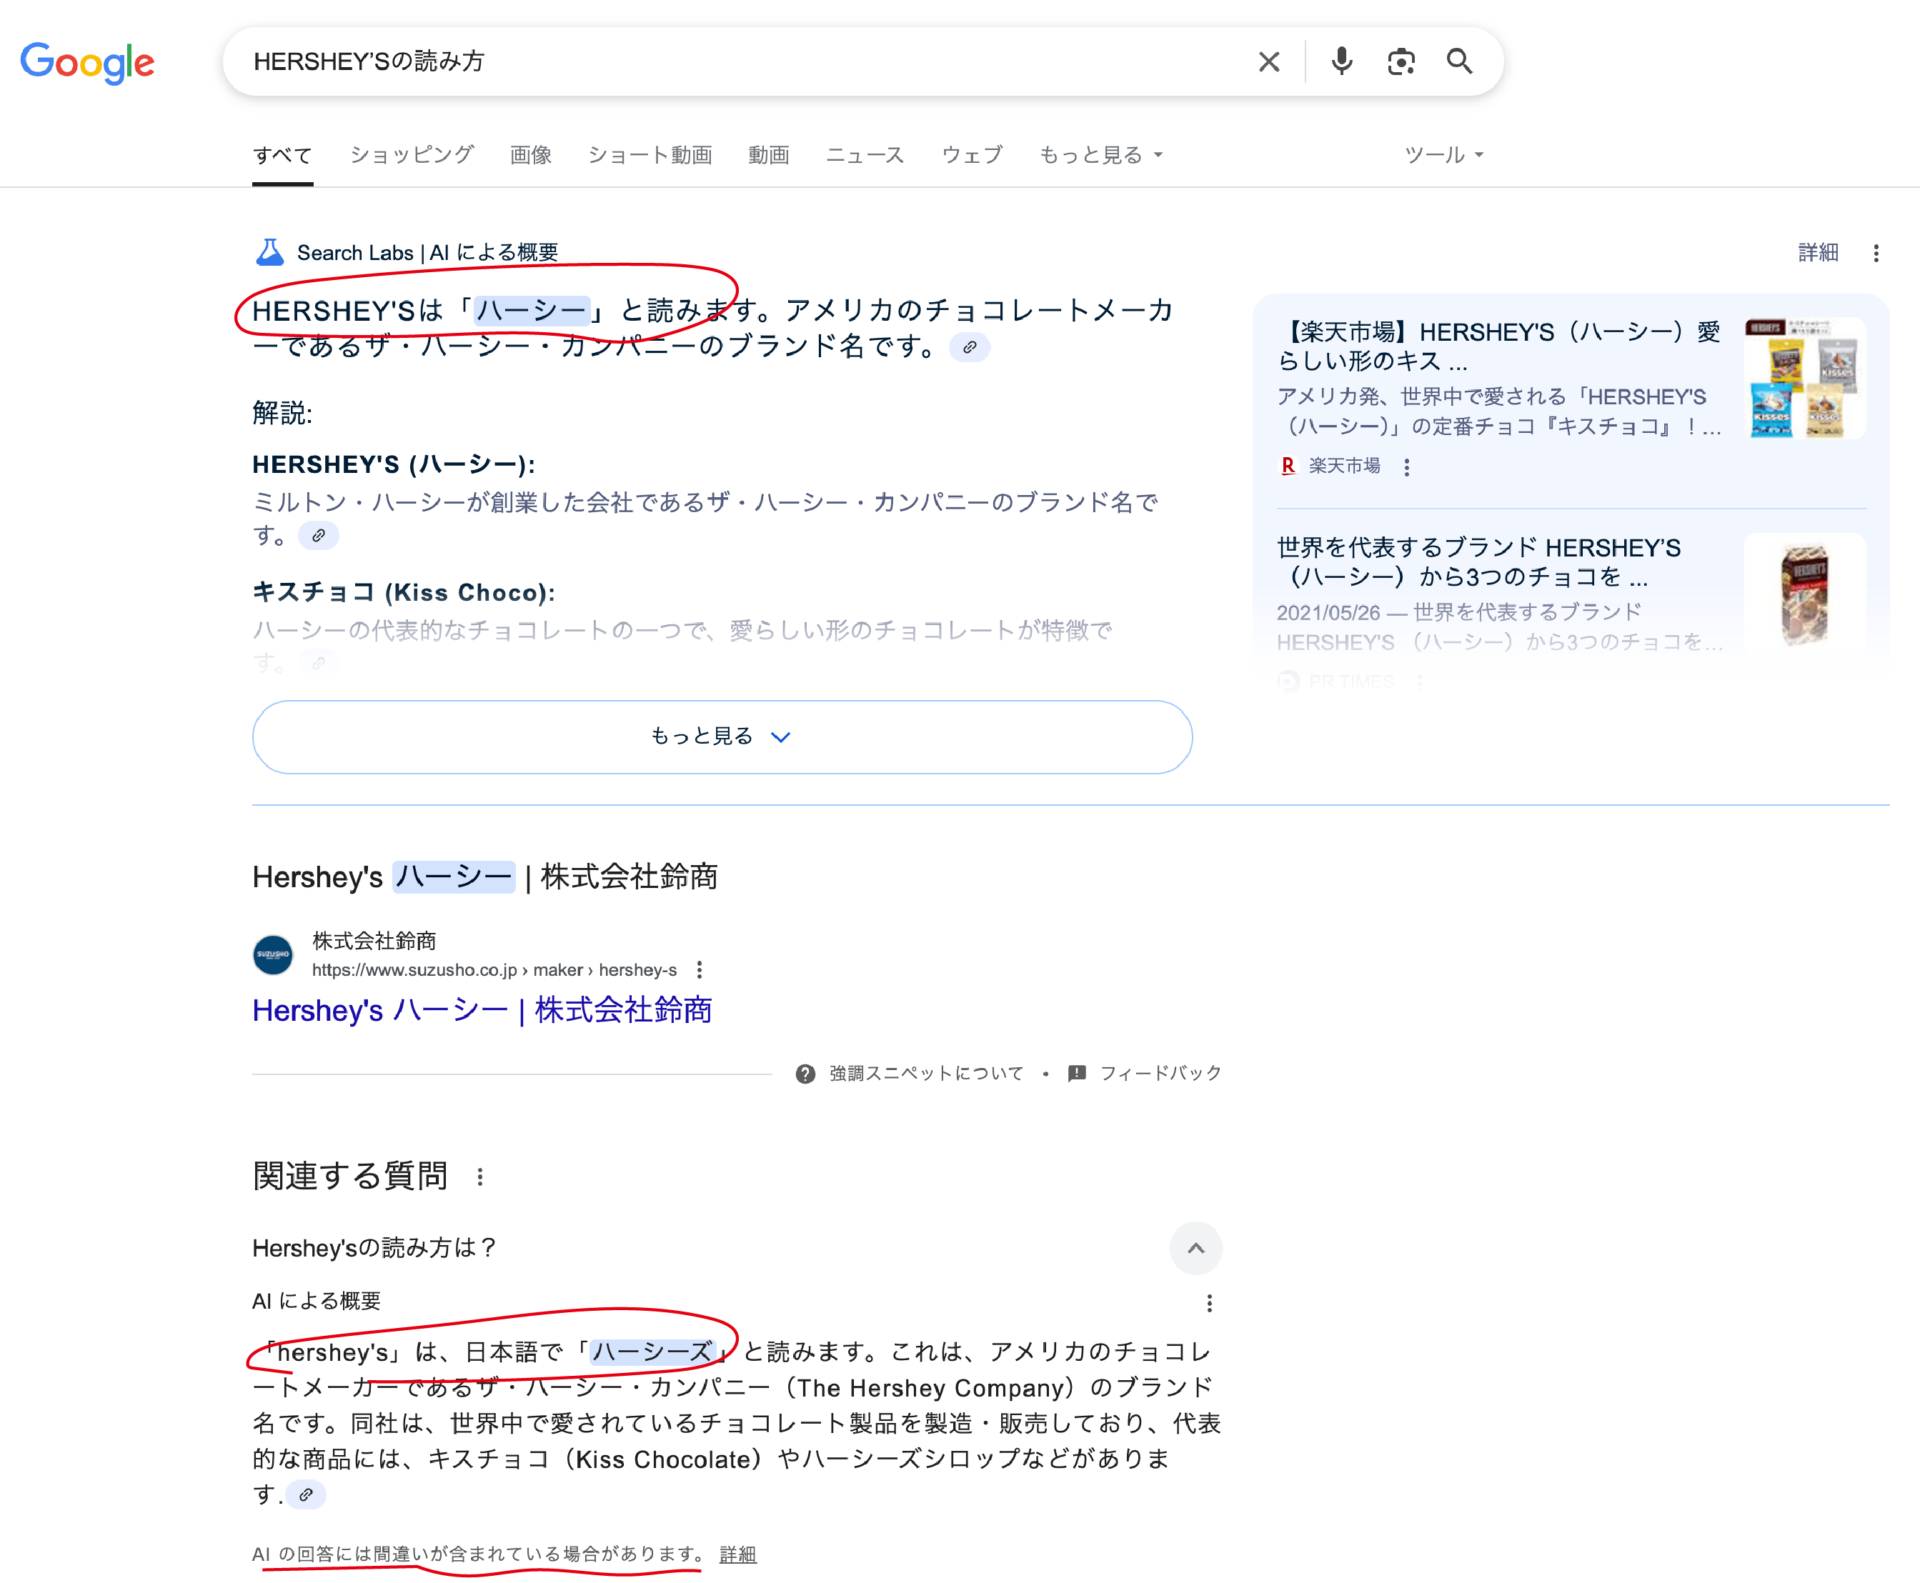Focus the search field containing HERSHEY'Sの読み方
The width and height of the screenshot is (1920, 1583).
point(740,62)
